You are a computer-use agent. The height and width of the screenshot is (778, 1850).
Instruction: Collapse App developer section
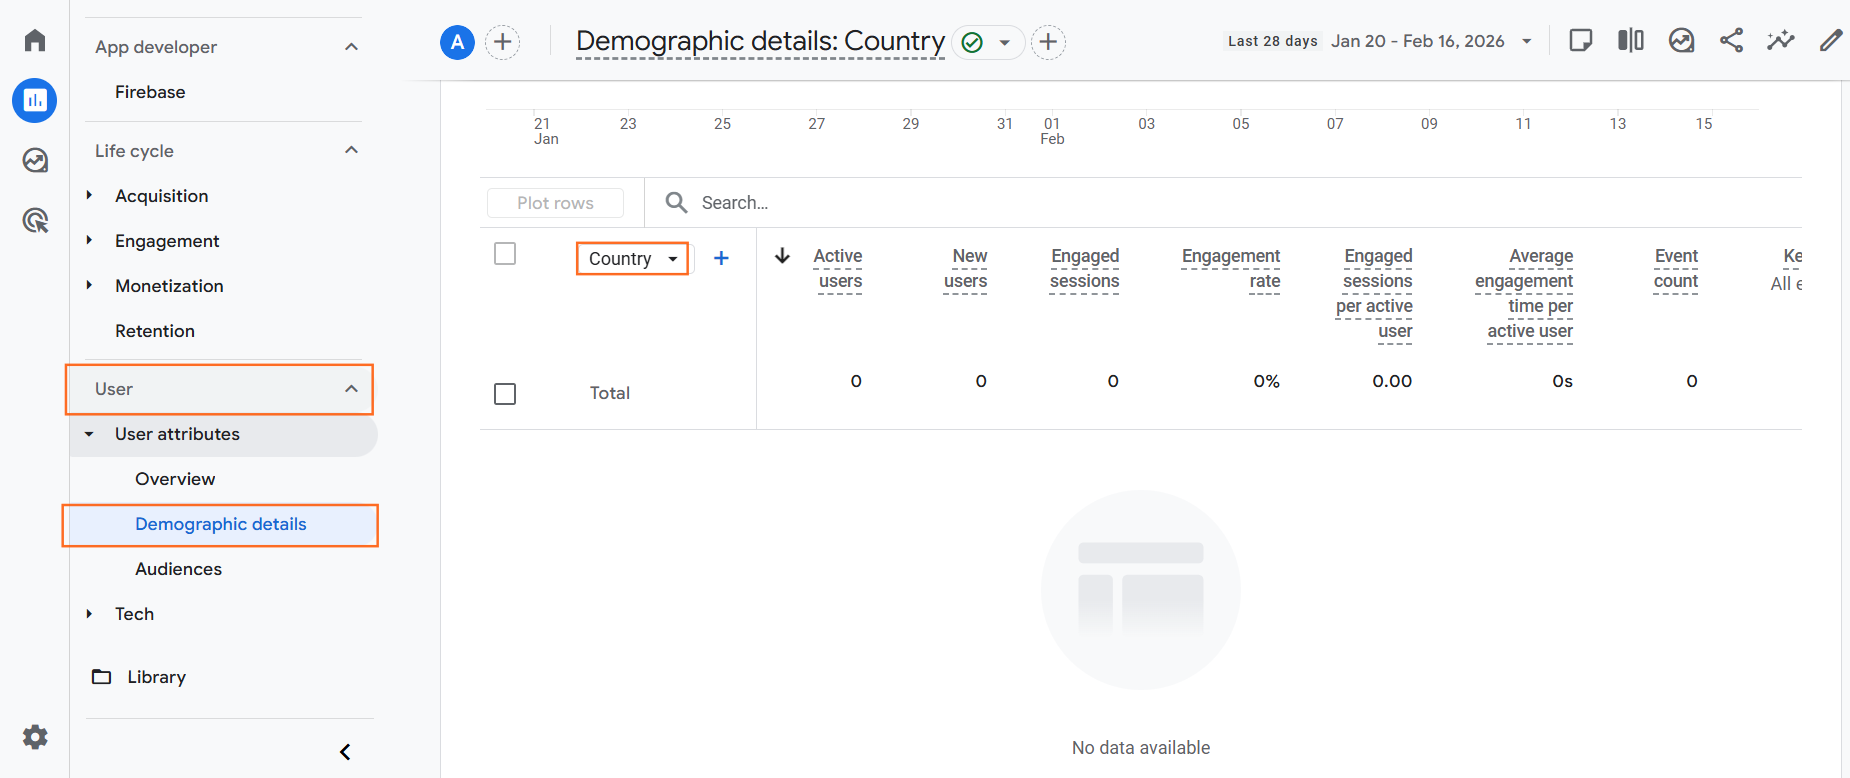(x=351, y=47)
